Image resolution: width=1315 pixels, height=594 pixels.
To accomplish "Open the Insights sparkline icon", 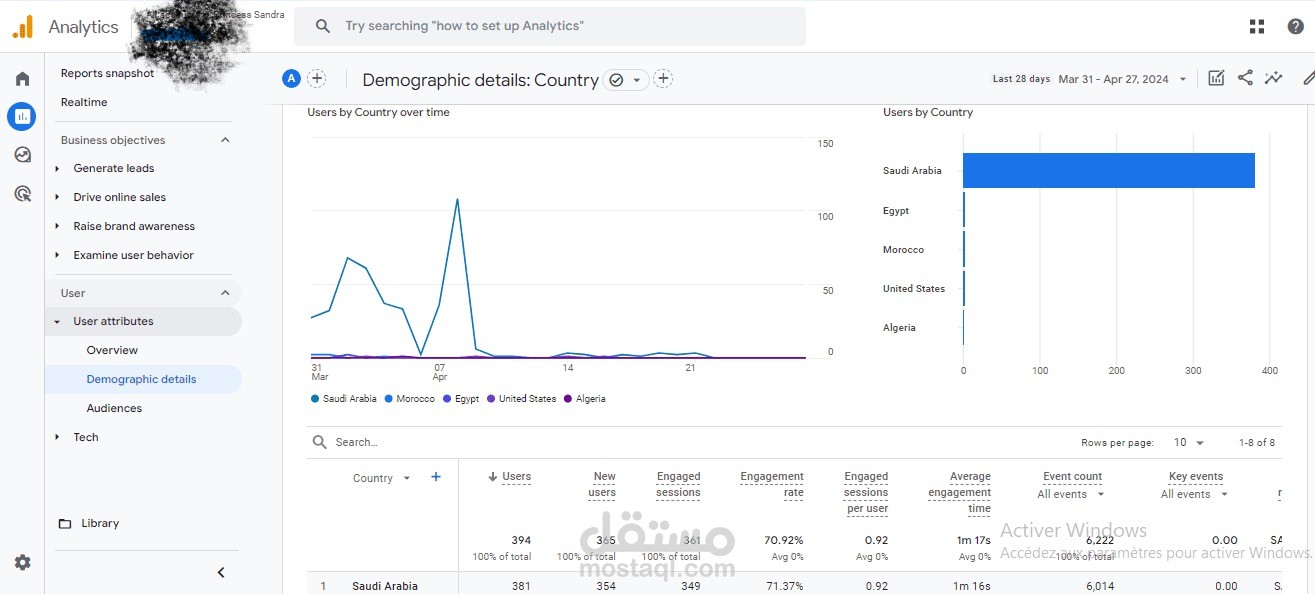I will point(1273,78).
